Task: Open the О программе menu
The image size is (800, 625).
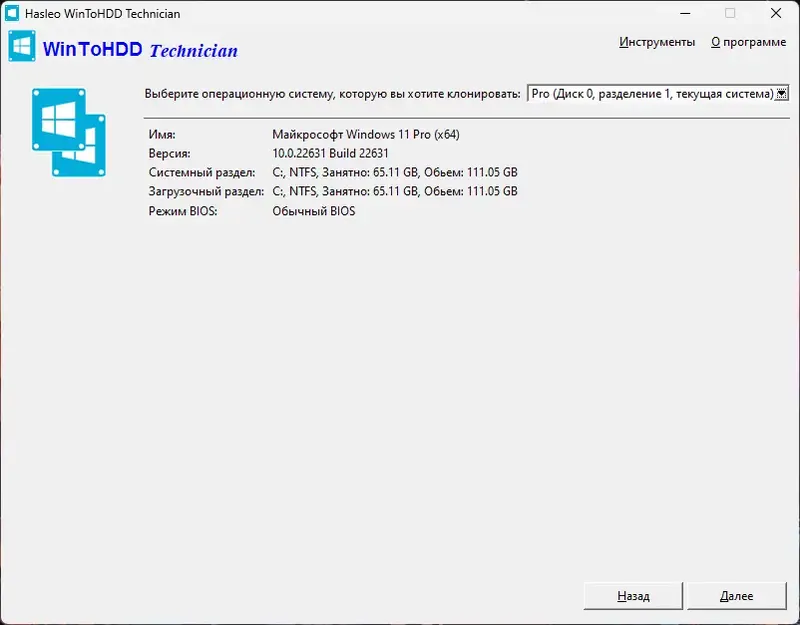Action: pos(748,42)
